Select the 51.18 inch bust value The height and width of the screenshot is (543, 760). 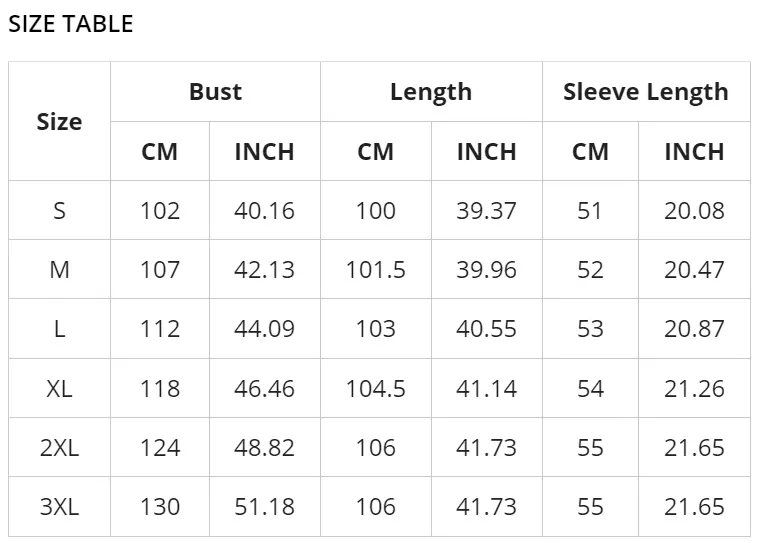[x=264, y=506]
